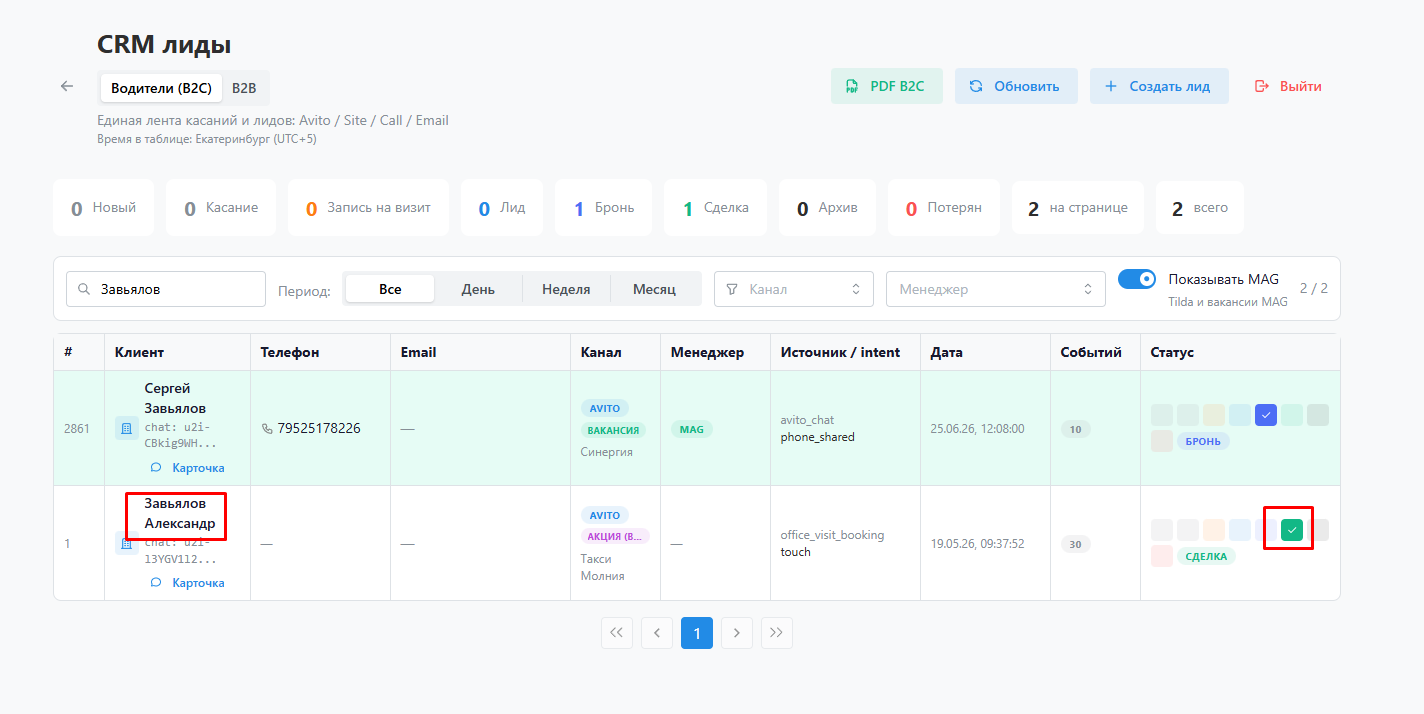Switch to the Водители (B2C) tab
The height and width of the screenshot is (714, 1424).
161,88
